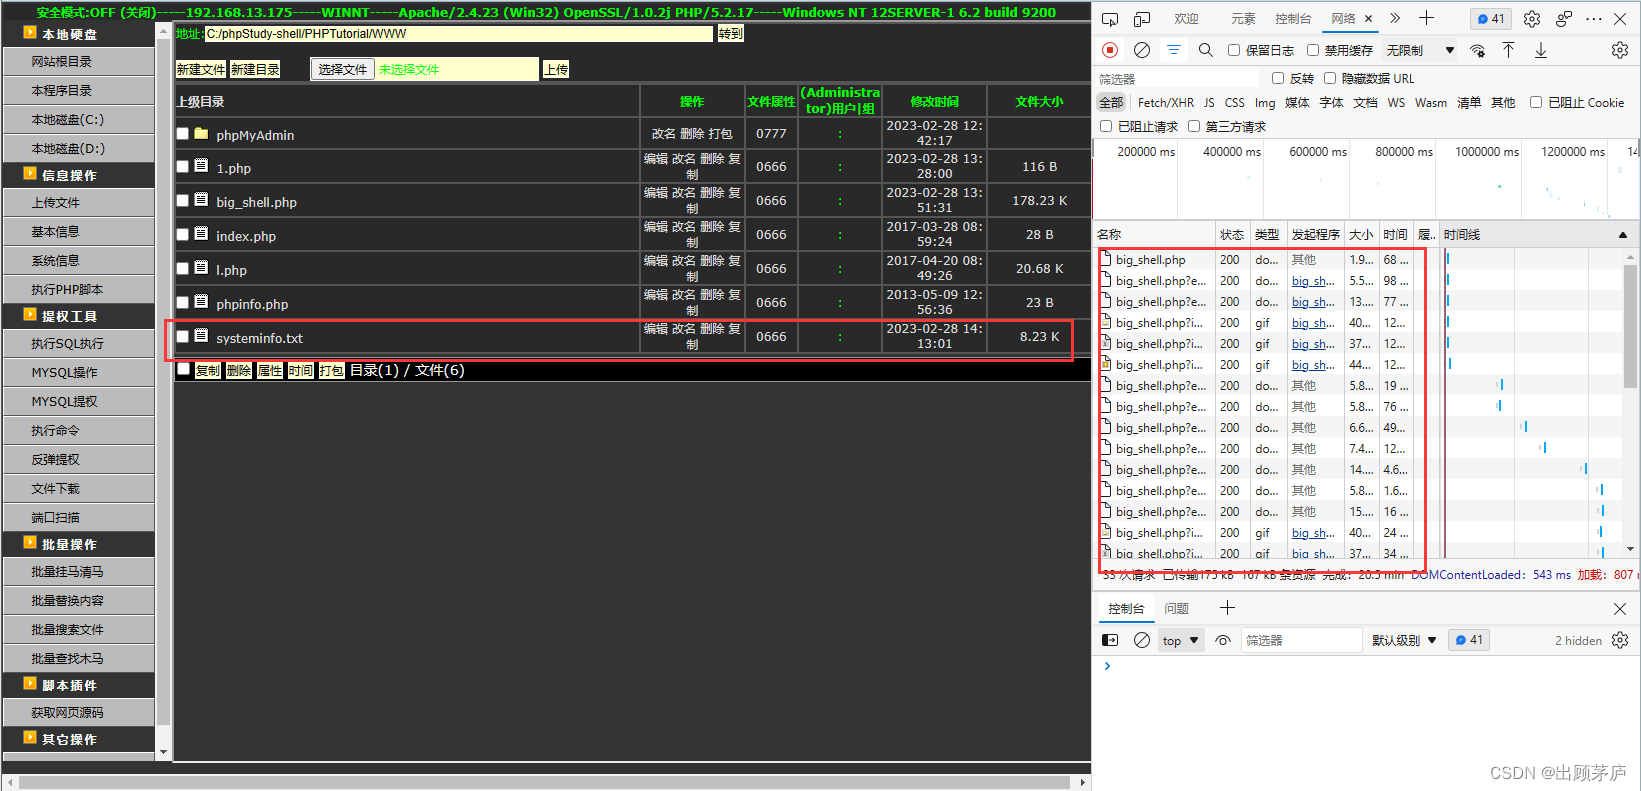1641x791 pixels.
Task: Open console settings gear icon
Action: [1620, 640]
